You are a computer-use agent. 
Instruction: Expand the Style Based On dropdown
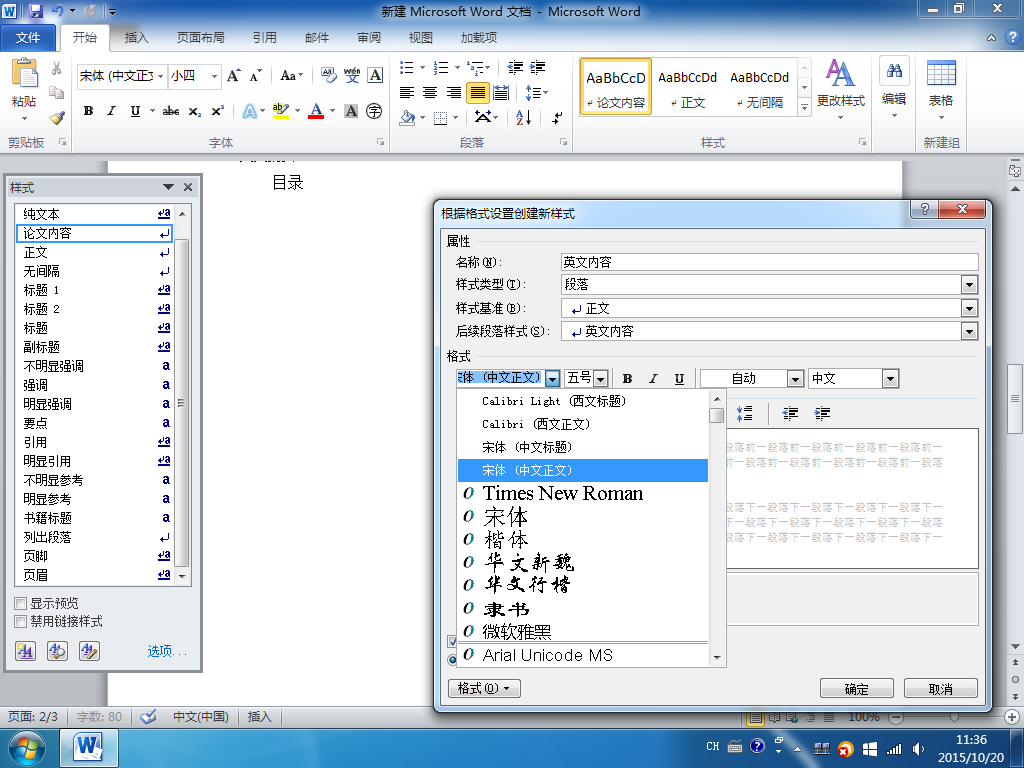click(x=969, y=308)
